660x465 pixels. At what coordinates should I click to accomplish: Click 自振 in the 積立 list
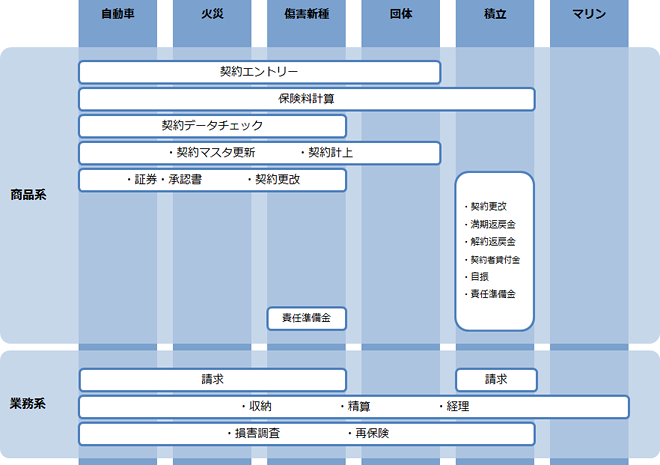479,276
